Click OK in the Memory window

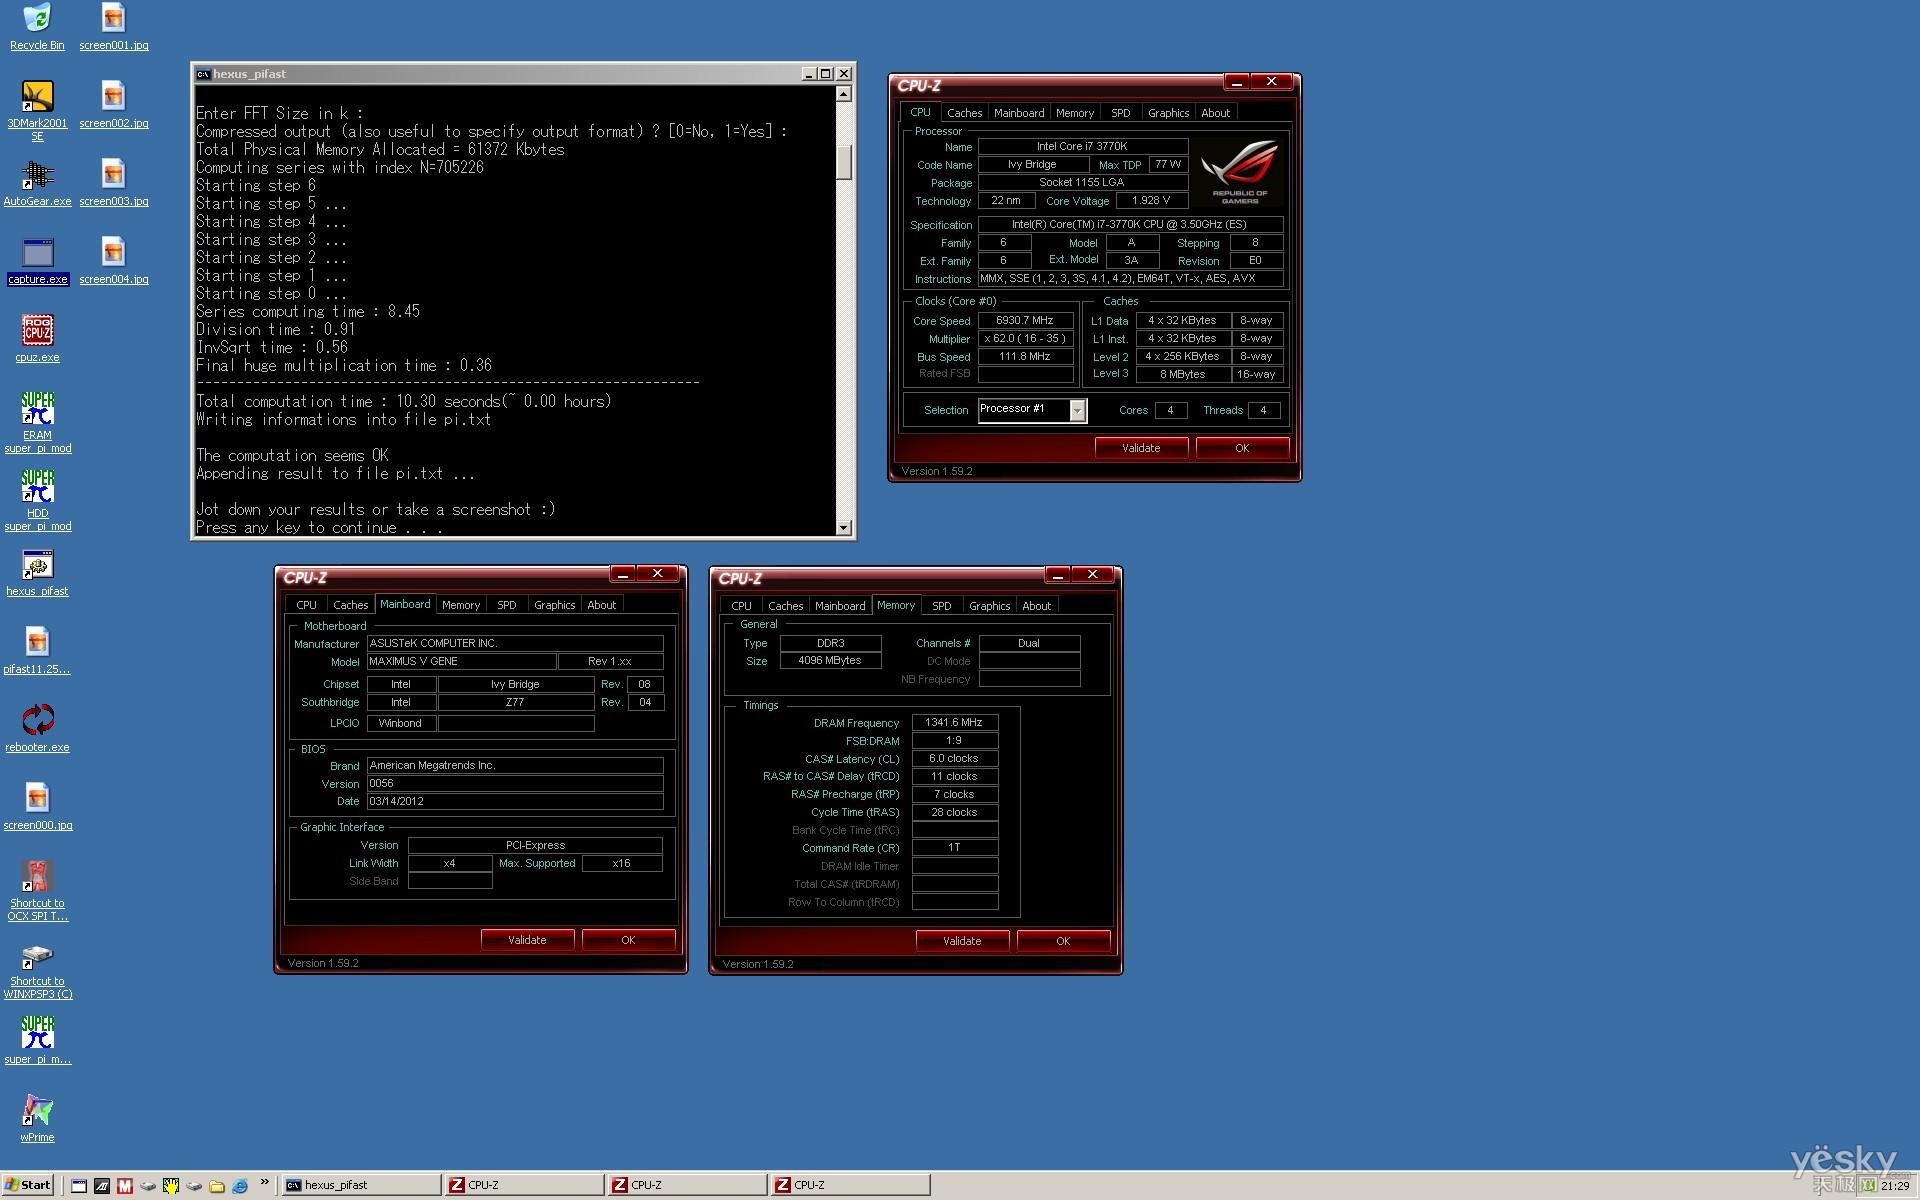1063,941
